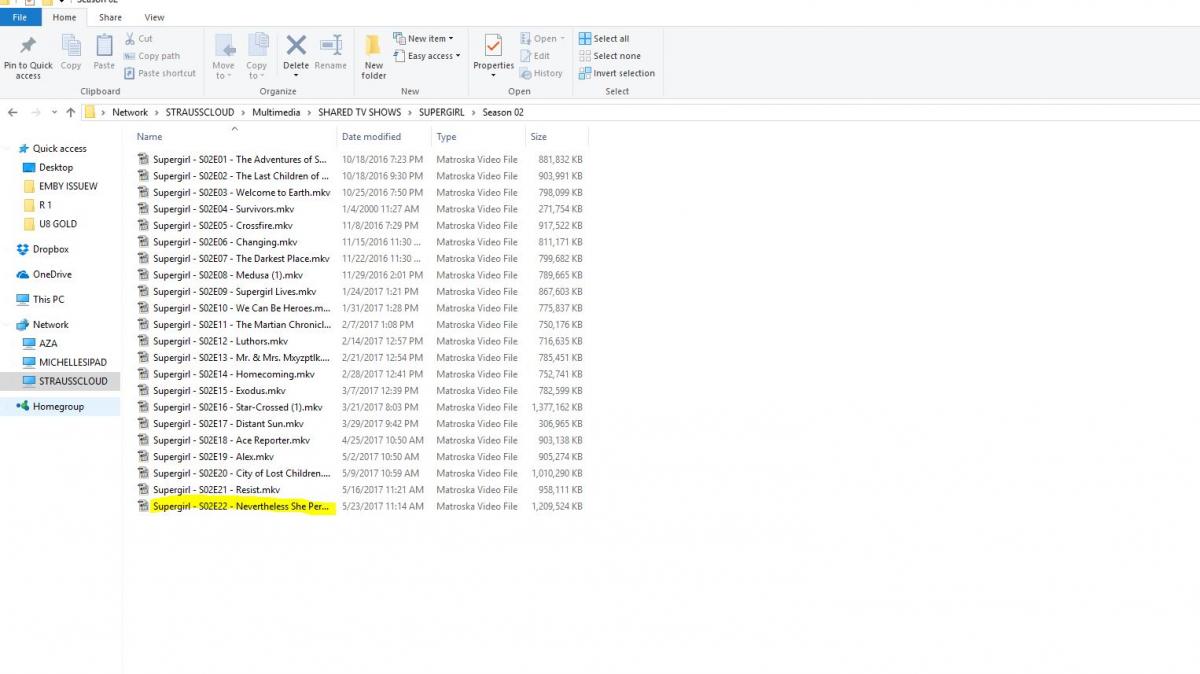Click Season 02 in address bar
This screenshot has width=1200, height=674.
[x=503, y=112]
